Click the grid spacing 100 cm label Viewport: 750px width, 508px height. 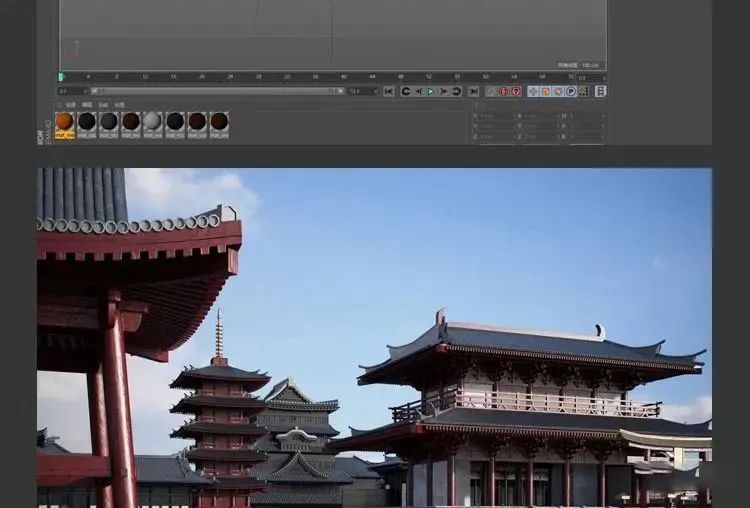click(x=578, y=65)
